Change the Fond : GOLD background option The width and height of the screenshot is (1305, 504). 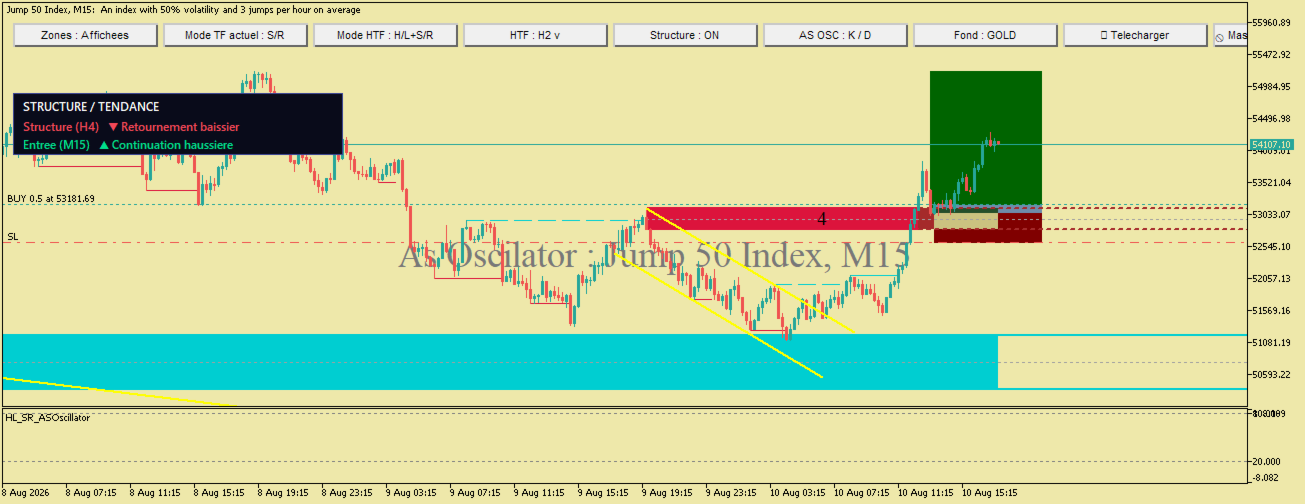[985, 35]
